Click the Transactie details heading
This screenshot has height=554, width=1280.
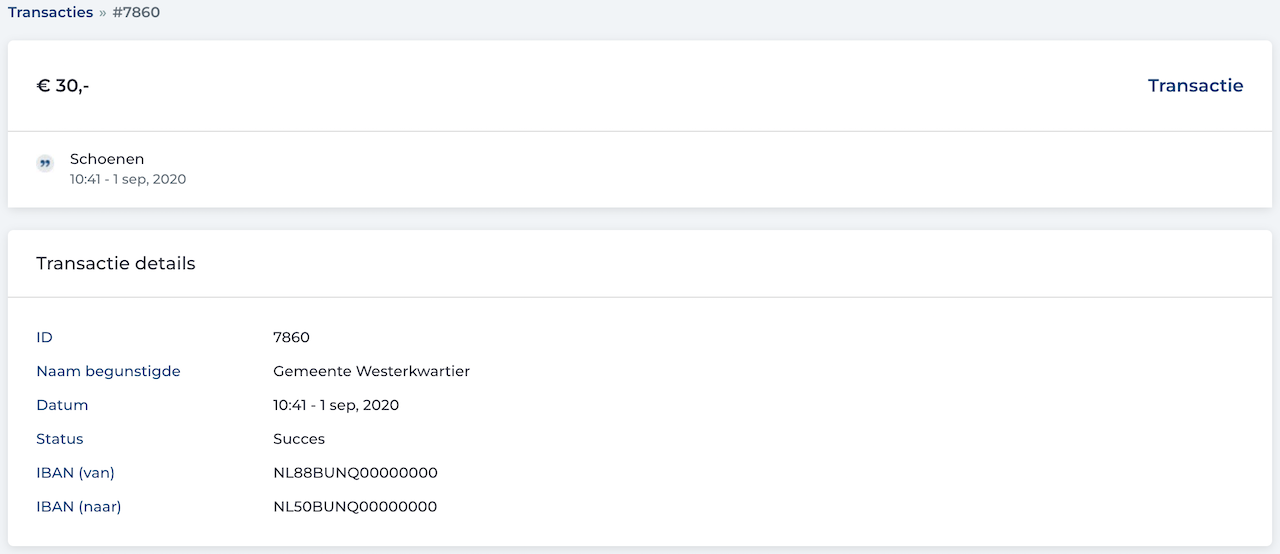tap(116, 264)
